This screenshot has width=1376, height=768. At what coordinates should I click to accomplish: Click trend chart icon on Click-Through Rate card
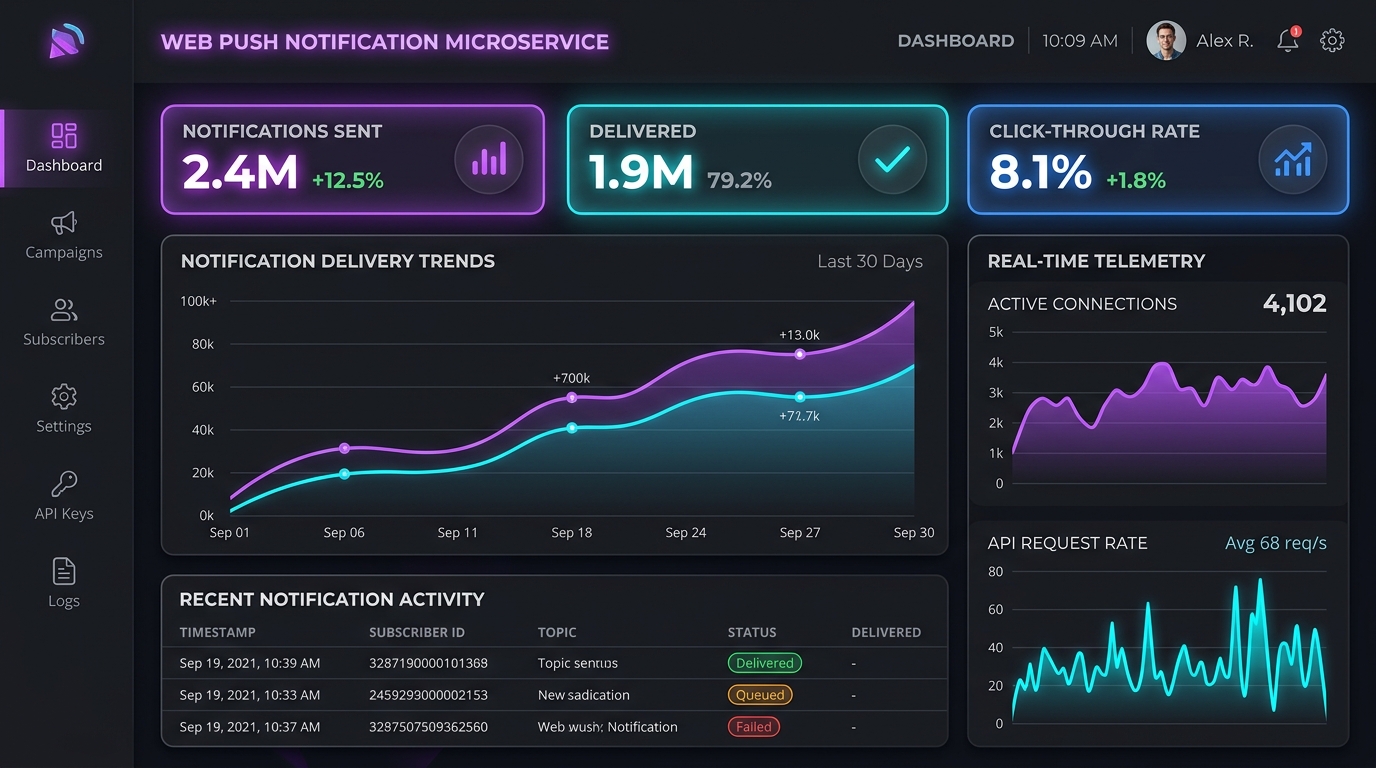tap(1293, 159)
